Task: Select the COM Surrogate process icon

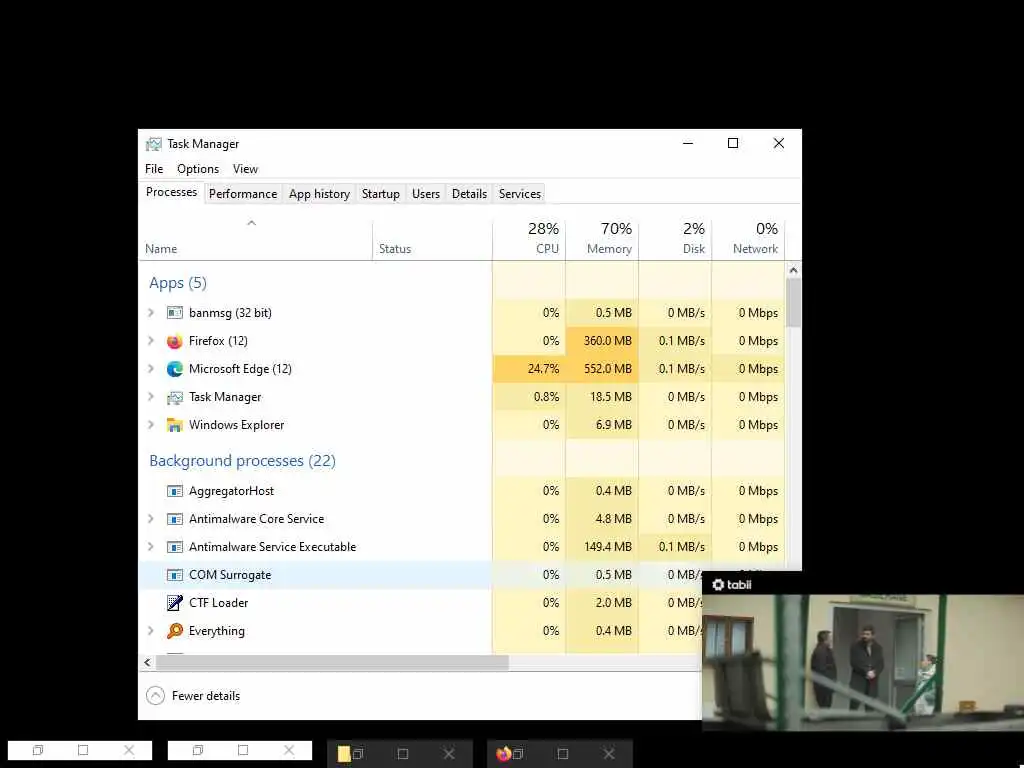Action: coord(174,575)
